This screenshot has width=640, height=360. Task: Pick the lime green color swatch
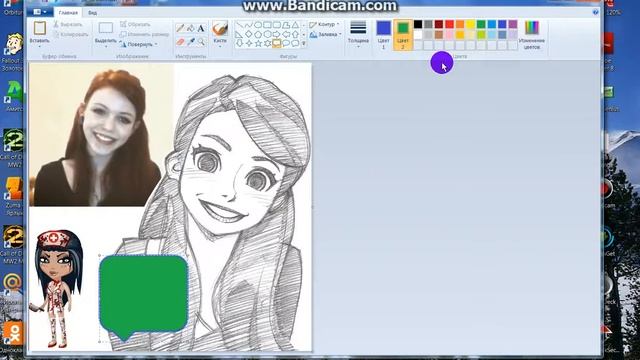click(x=481, y=35)
